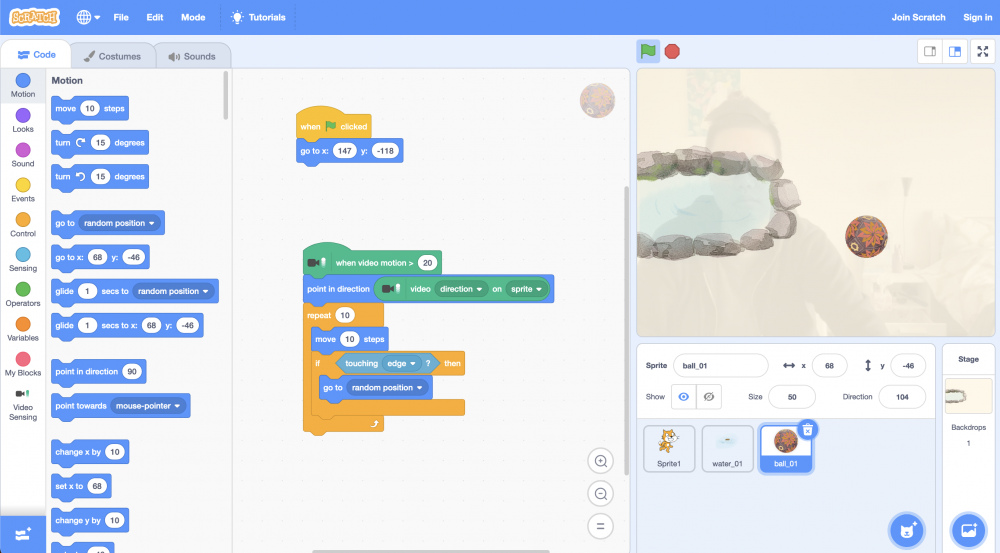This screenshot has height=553, width=1000.
Task: Edit the sprite name field ball_01
Action: (721, 365)
